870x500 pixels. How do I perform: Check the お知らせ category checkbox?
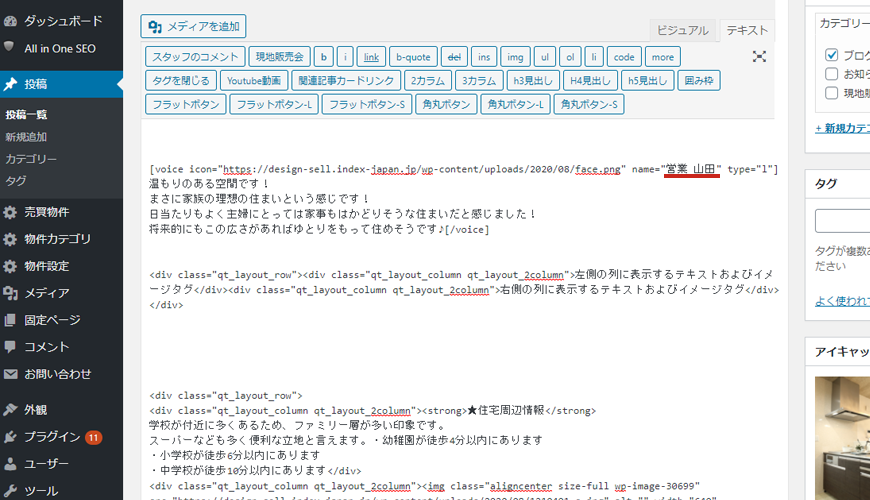832,74
